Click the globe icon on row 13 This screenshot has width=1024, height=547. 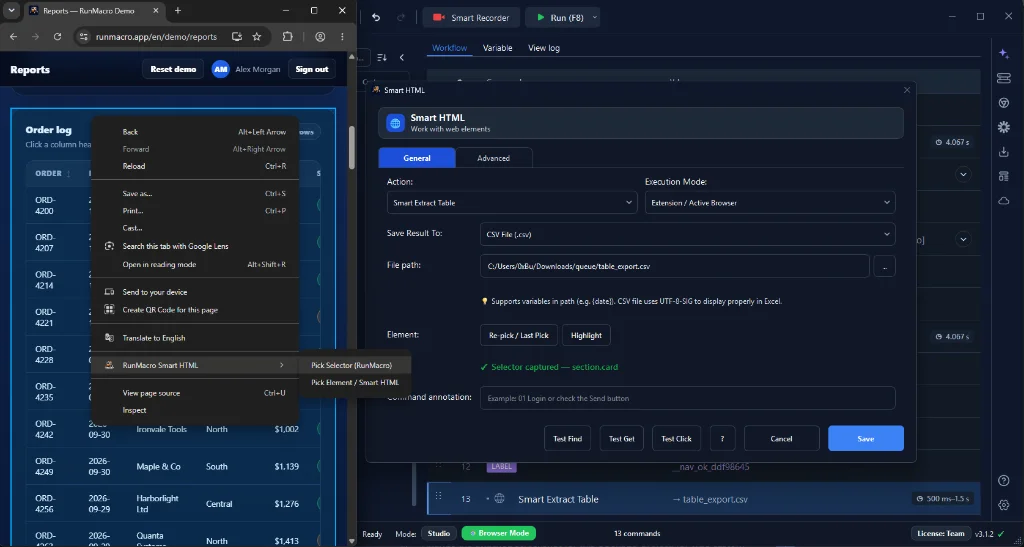coord(500,499)
